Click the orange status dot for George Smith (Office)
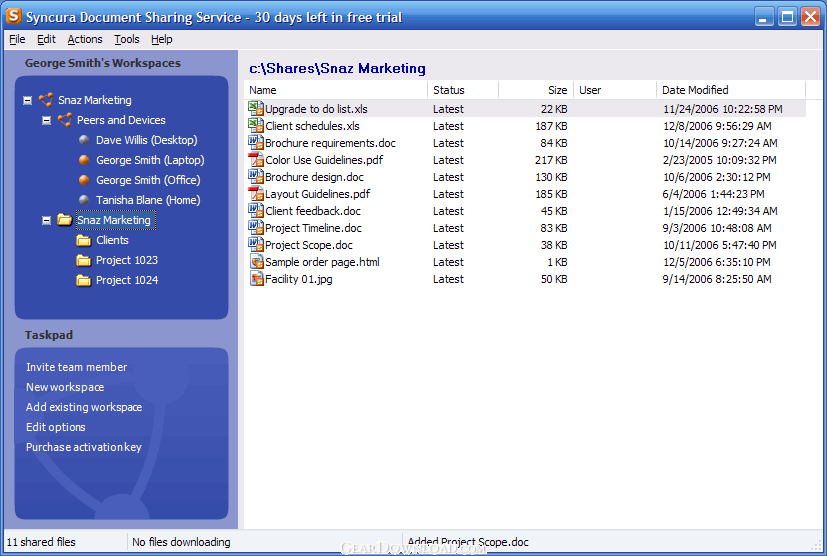 (84, 180)
